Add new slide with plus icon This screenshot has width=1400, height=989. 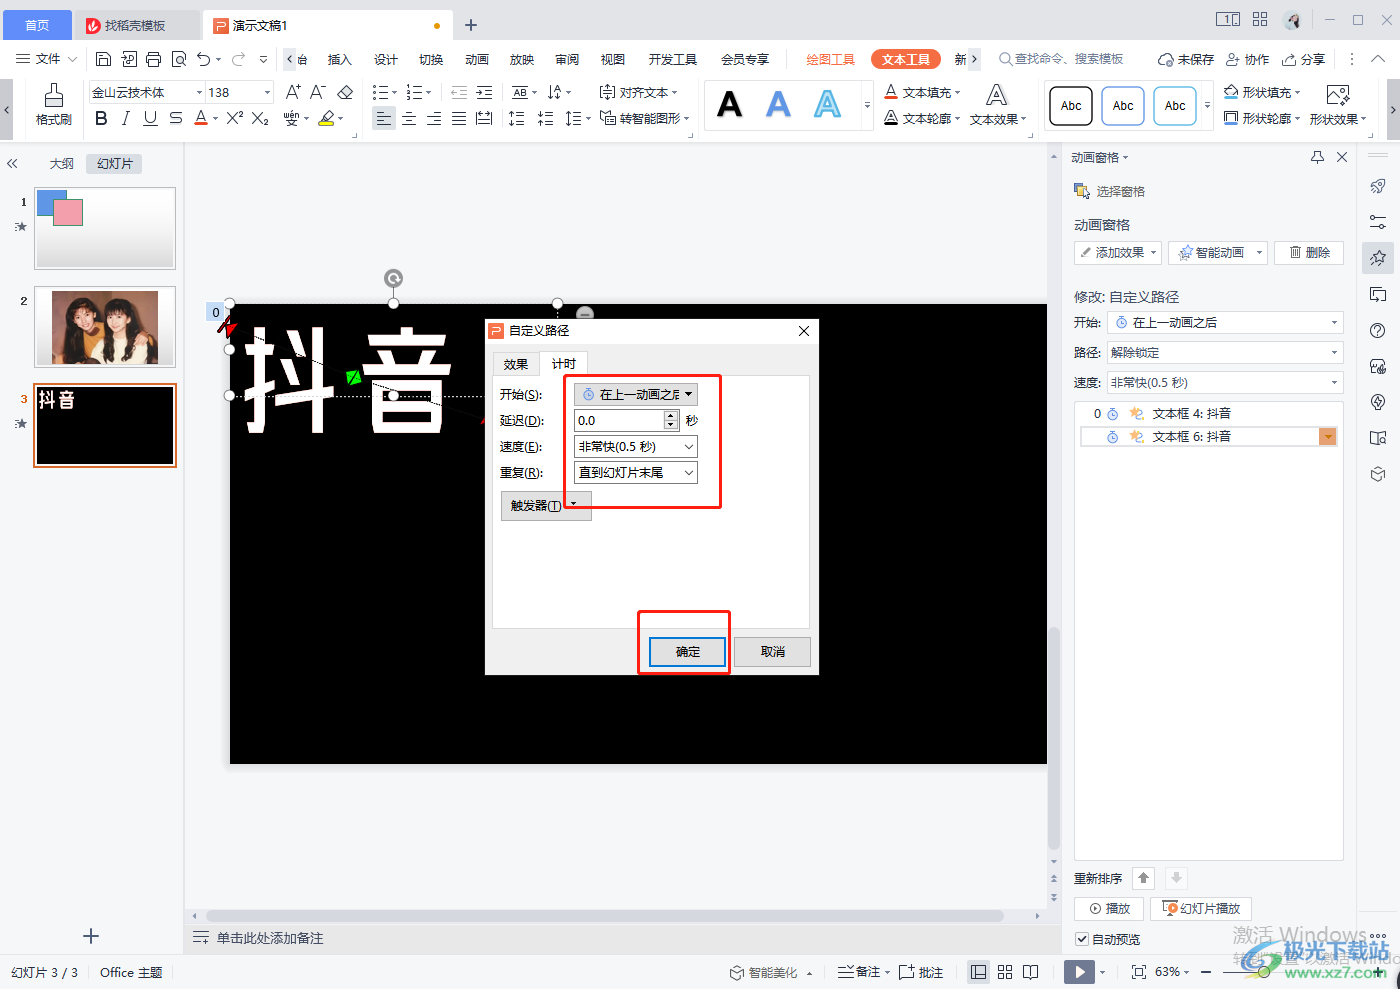(91, 936)
